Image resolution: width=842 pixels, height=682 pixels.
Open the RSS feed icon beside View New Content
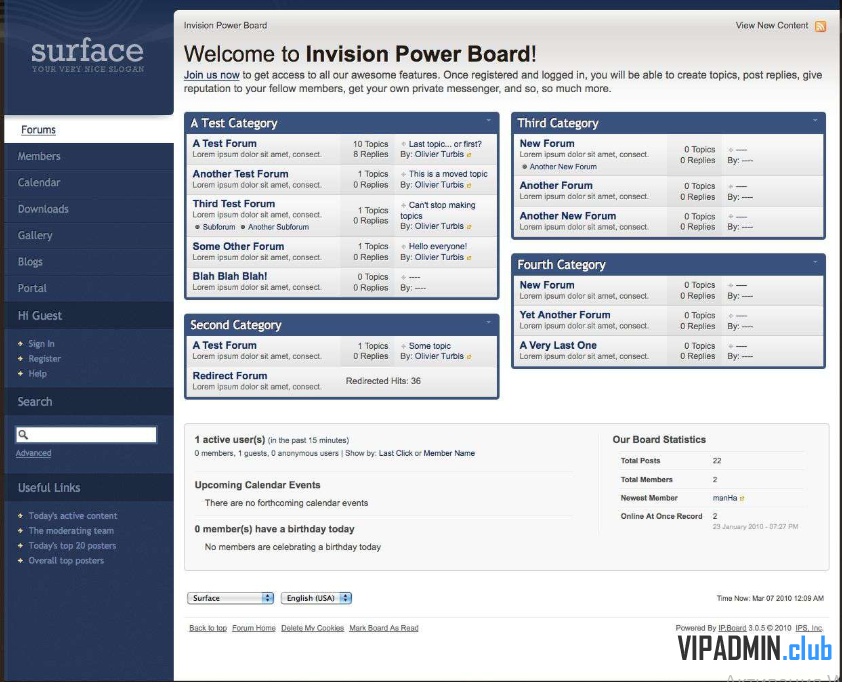click(x=820, y=26)
